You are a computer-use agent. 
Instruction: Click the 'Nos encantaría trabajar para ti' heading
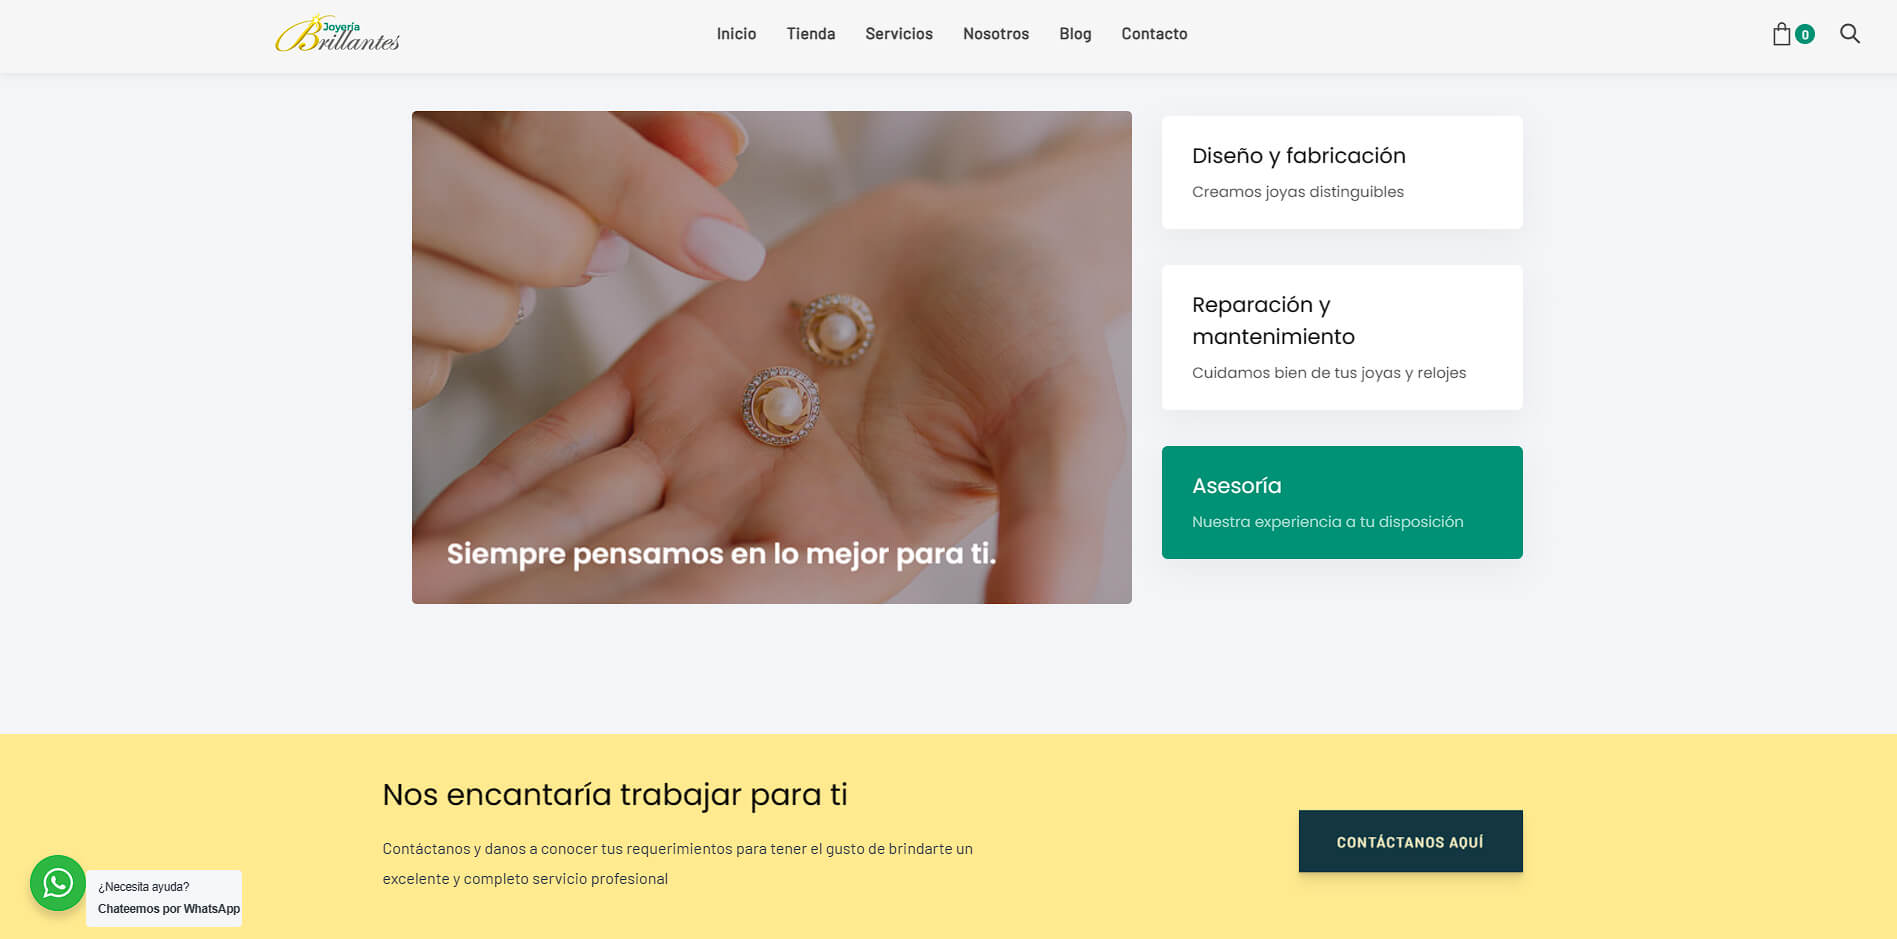[615, 795]
